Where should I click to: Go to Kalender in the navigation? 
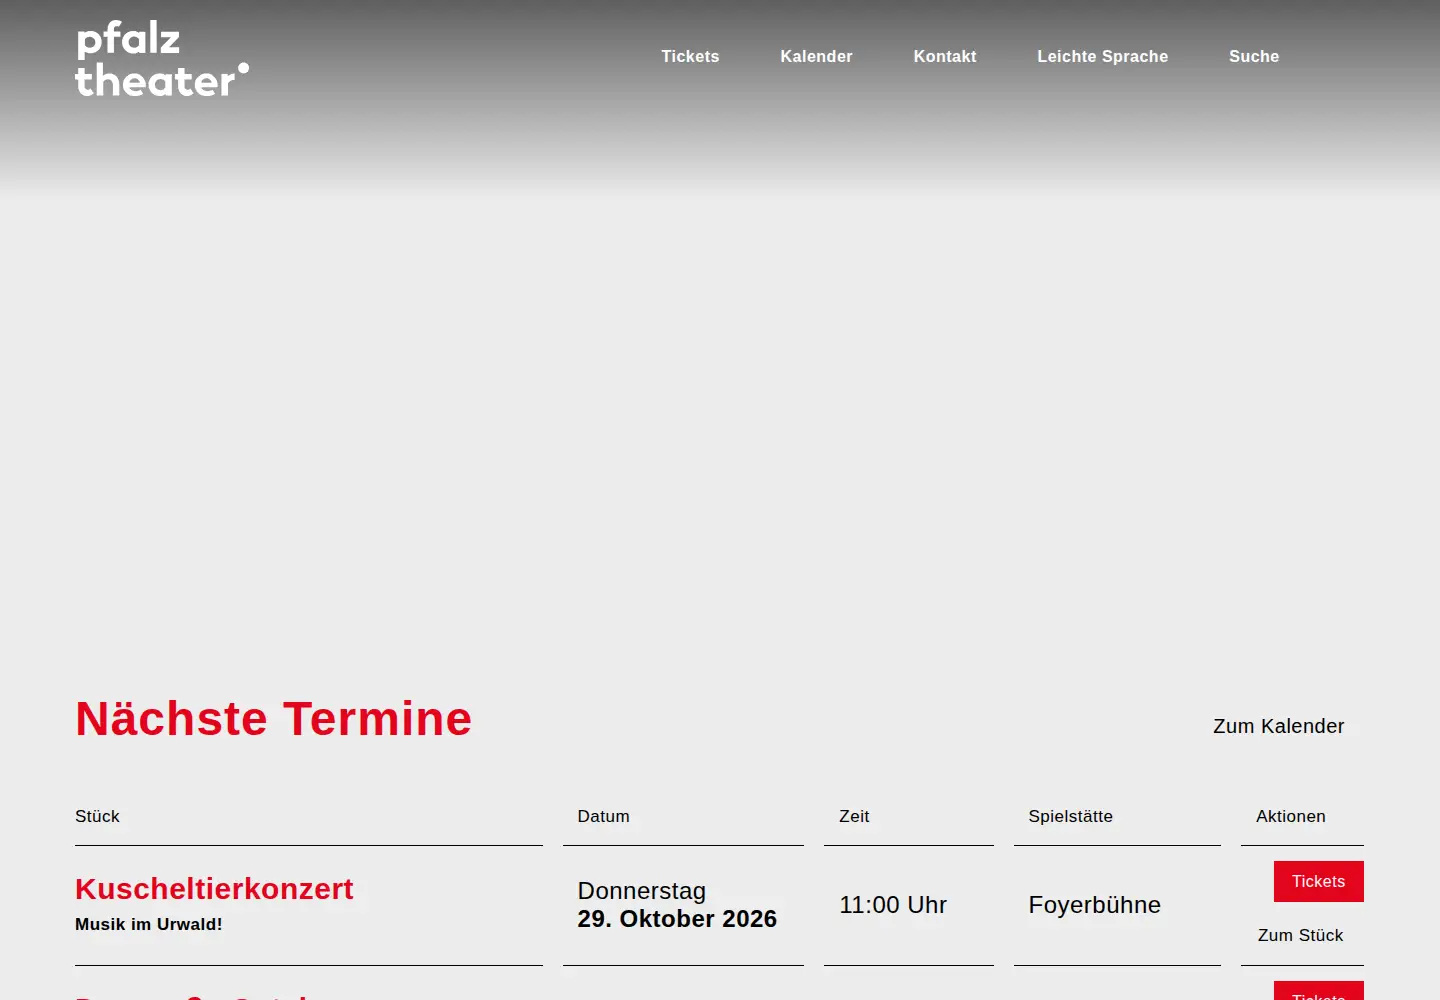pos(816,56)
